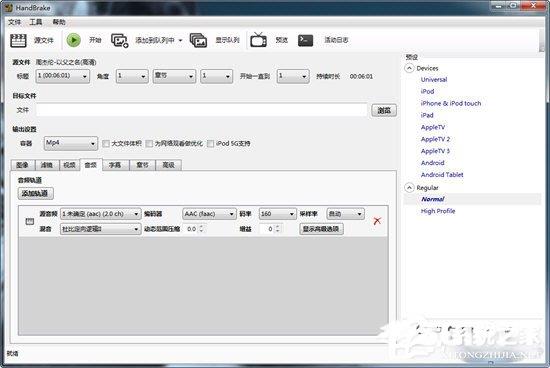This screenshot has height=368, width=550.
Task: Switch to the Audio tab
Action: (91, 165)
